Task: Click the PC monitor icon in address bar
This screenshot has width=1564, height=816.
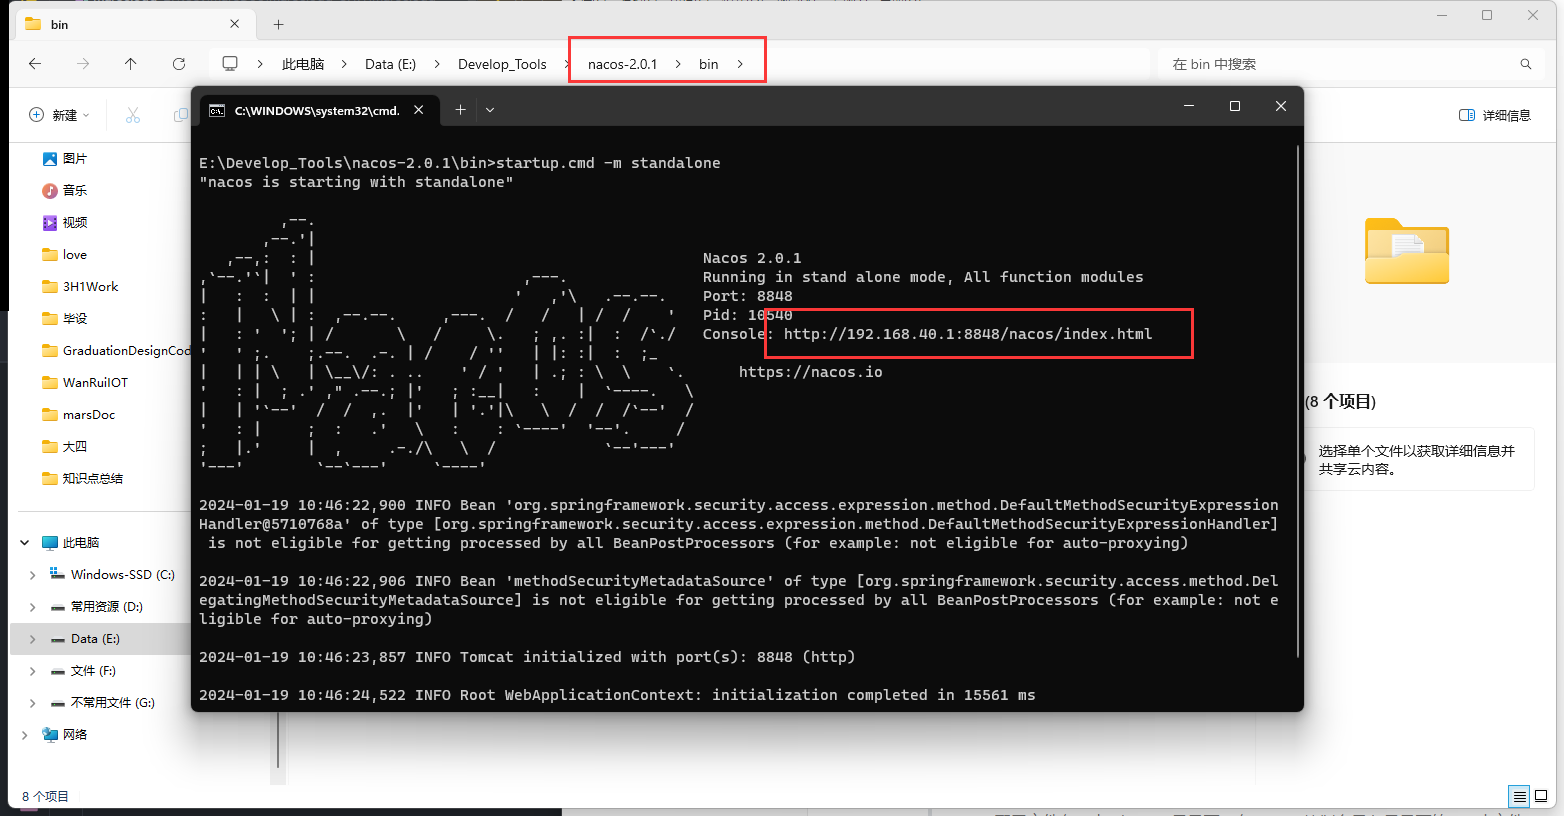Action: 230,64
